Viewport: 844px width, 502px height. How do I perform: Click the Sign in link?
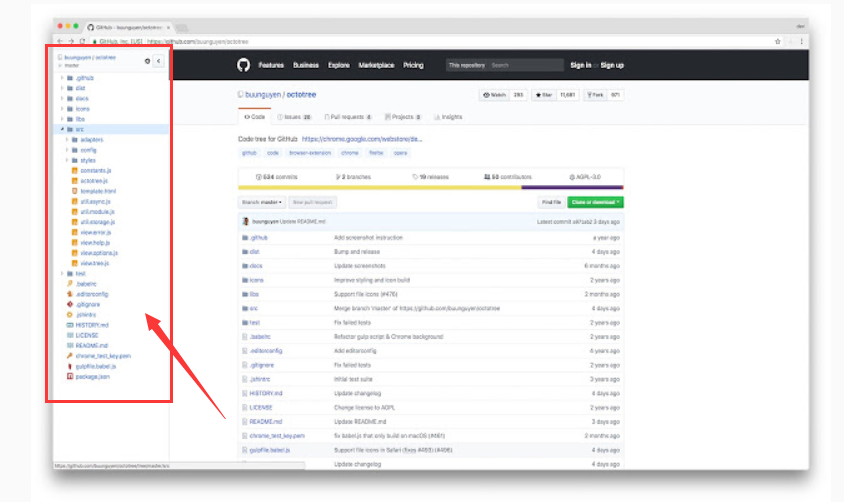coord(581,65)
